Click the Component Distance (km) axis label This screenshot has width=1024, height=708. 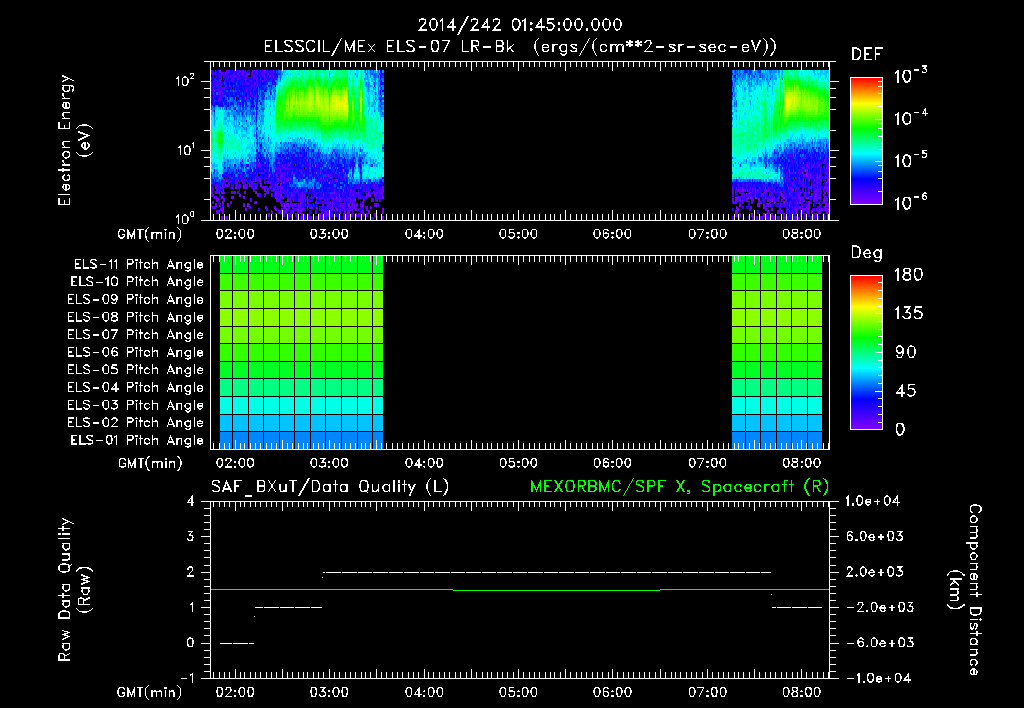click(x=965, y=590)
